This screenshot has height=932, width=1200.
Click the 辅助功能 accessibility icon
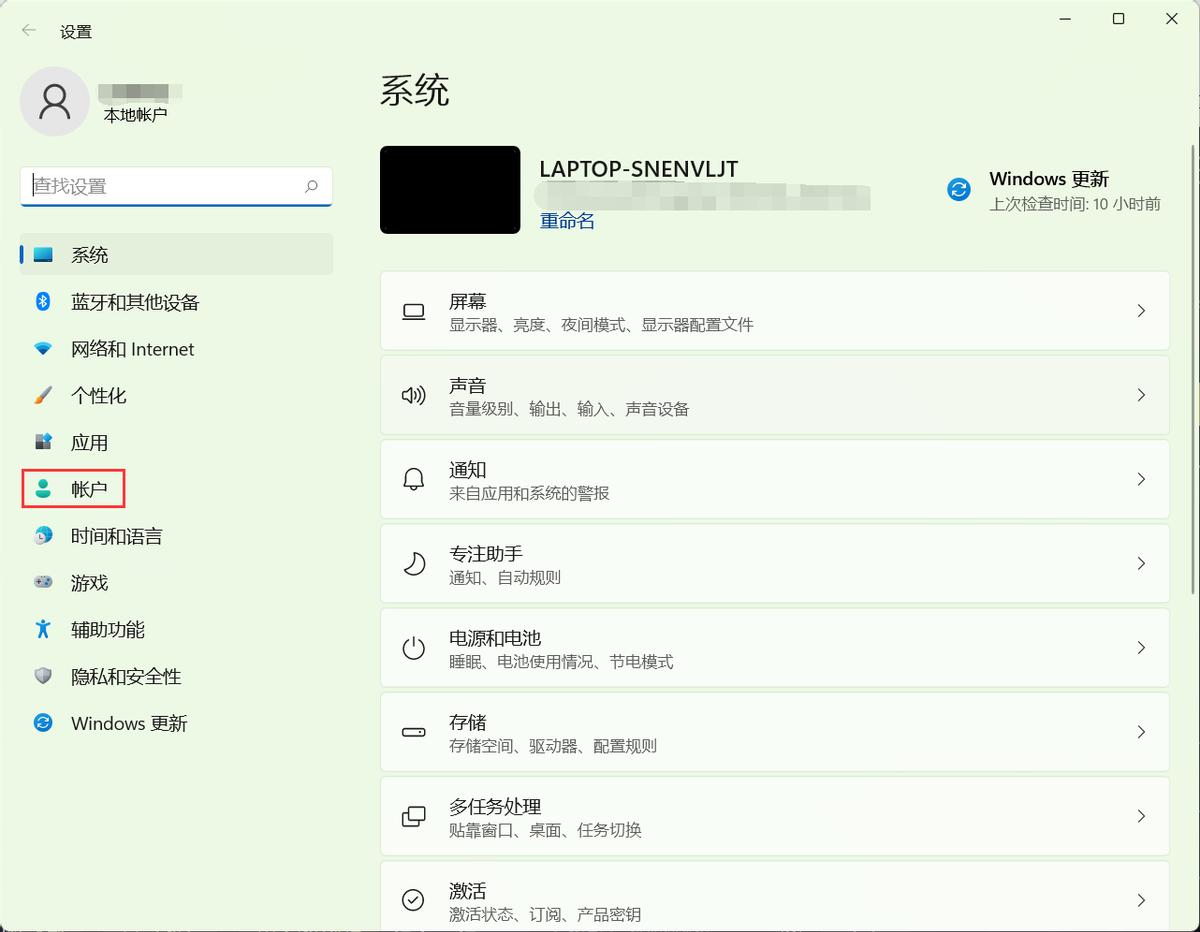[43, 630]
